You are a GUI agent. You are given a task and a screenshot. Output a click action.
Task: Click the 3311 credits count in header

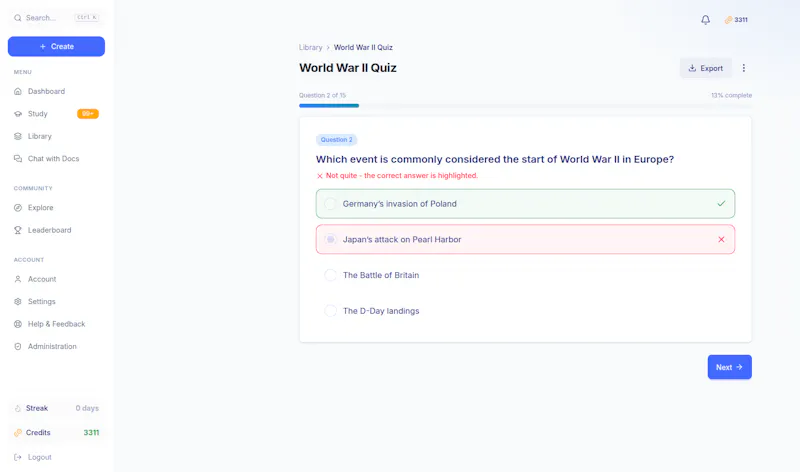pos(741,20)
